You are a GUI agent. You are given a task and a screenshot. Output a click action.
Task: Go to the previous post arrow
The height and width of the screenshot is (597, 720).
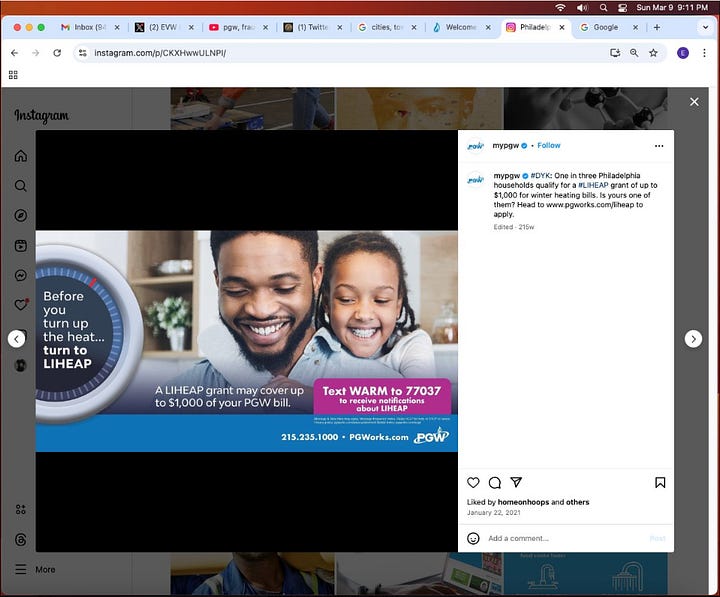pyautogui.click(x=17, y=339)
